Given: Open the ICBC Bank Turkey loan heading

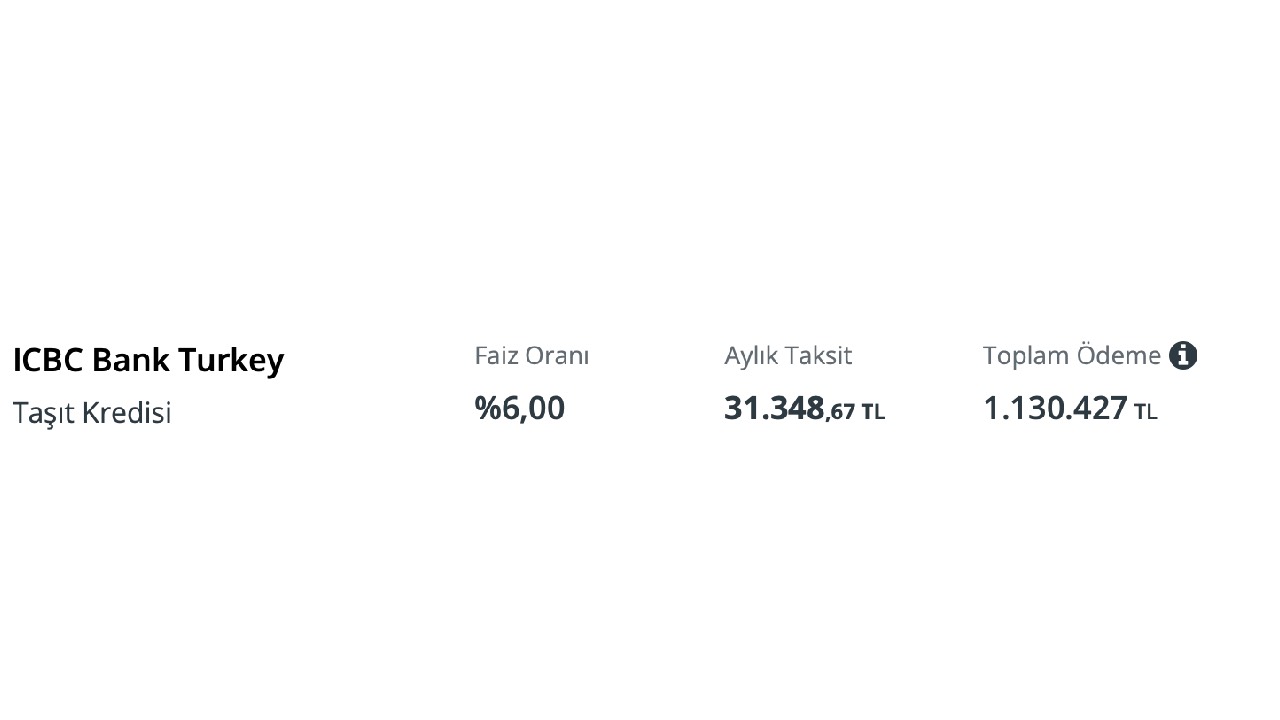Looking at the screenshot, I should (x=148, y=360).
